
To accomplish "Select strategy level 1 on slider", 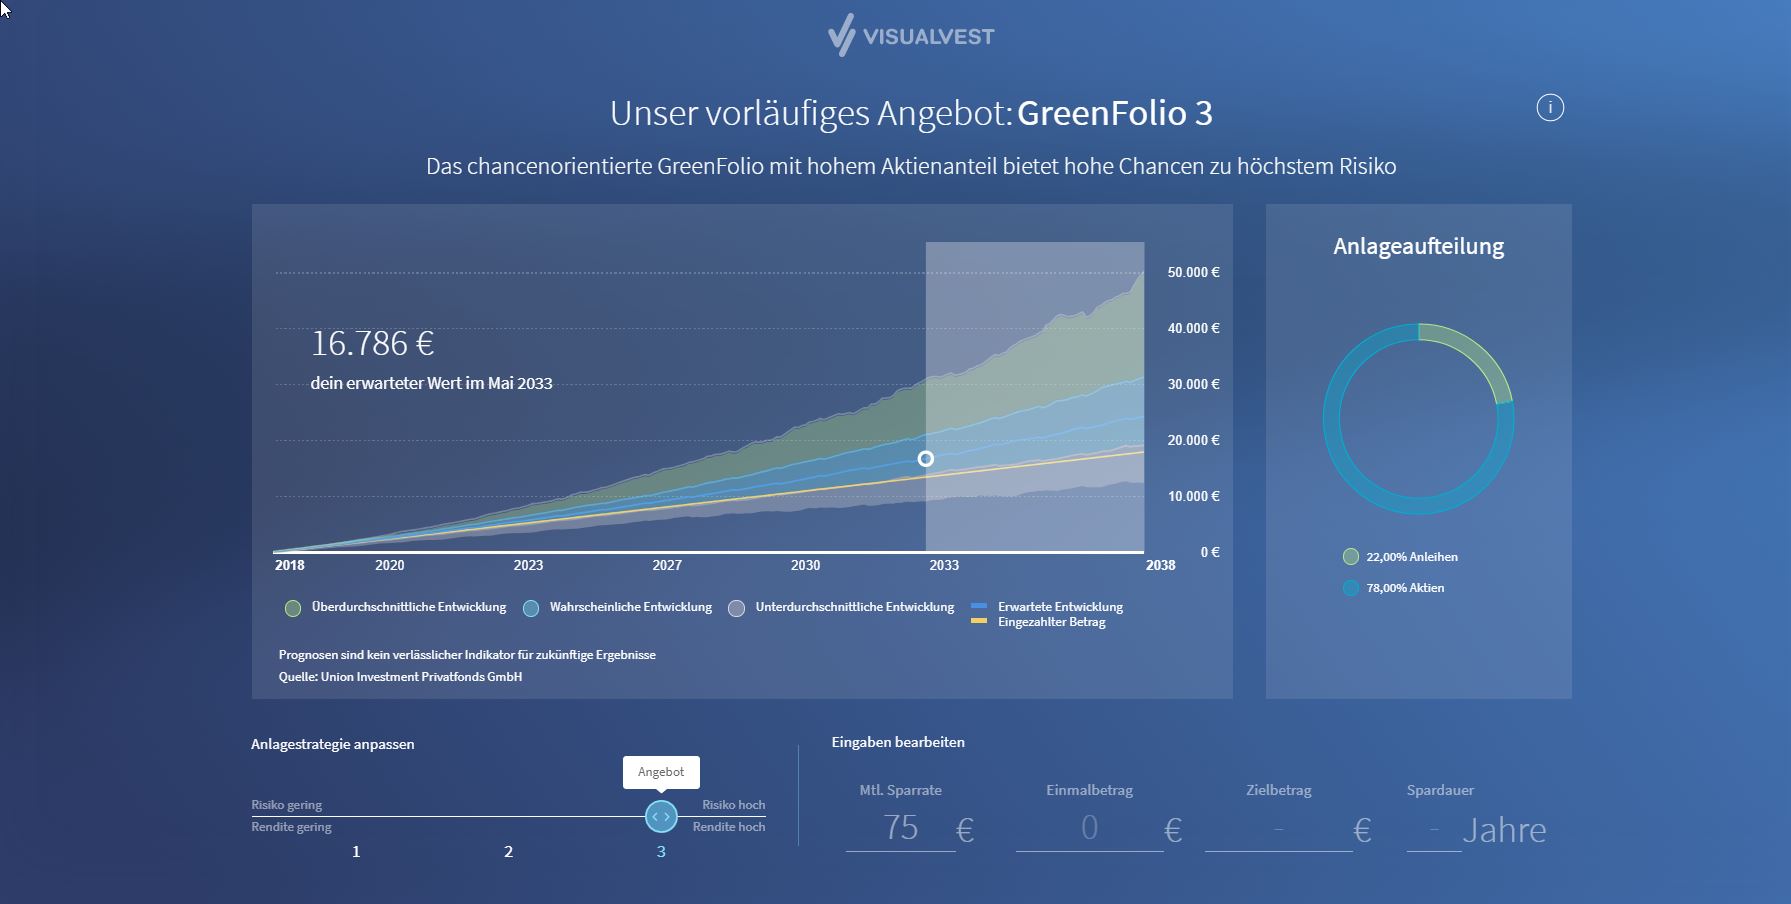I will (x=356, y=852).
